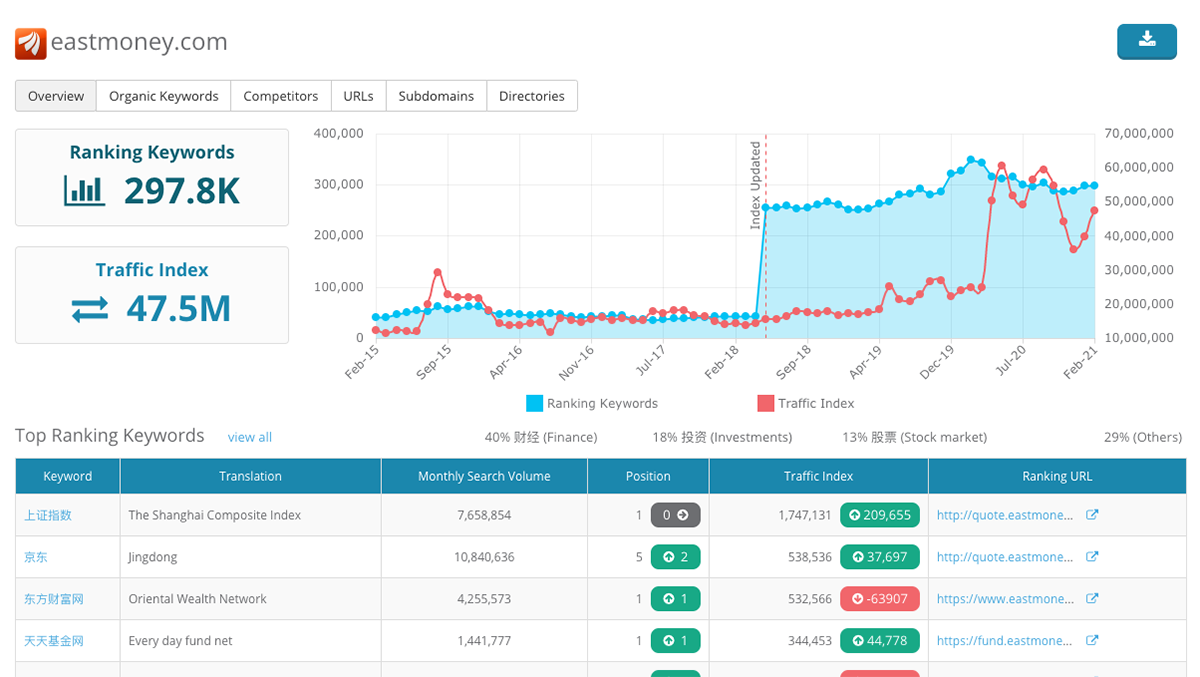Viewport: 1200px width, 677px height.
Task: Sort by the Position column header
Action: 648,476
